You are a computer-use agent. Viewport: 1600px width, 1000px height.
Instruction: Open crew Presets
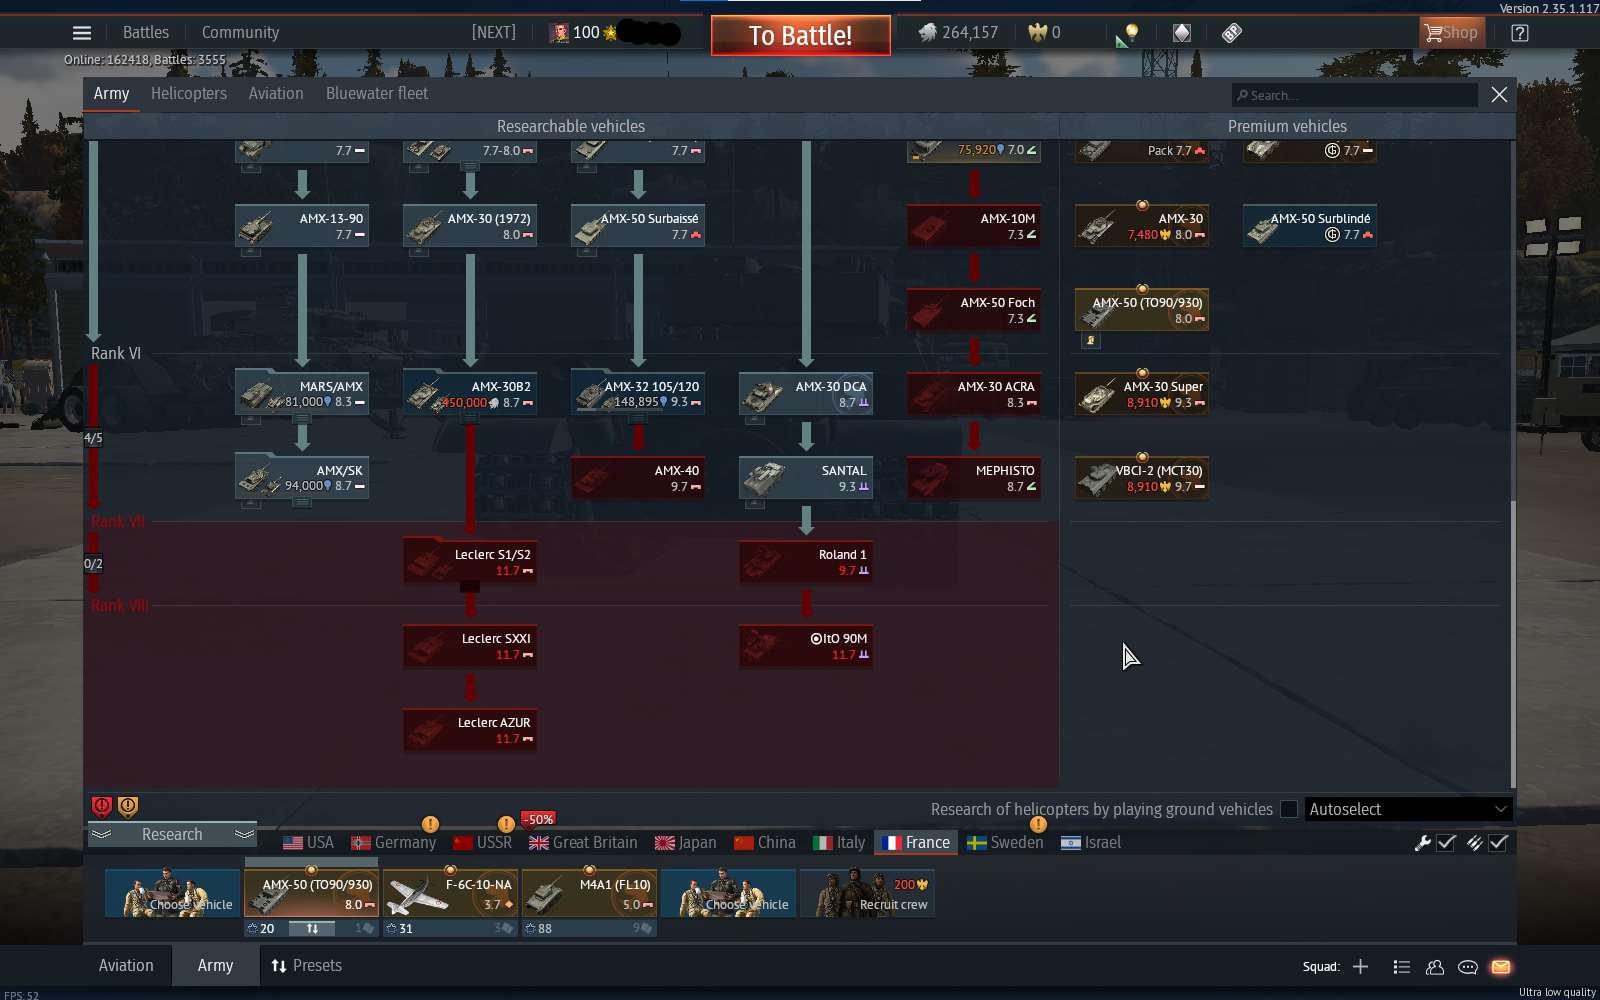tap(307, 965)
